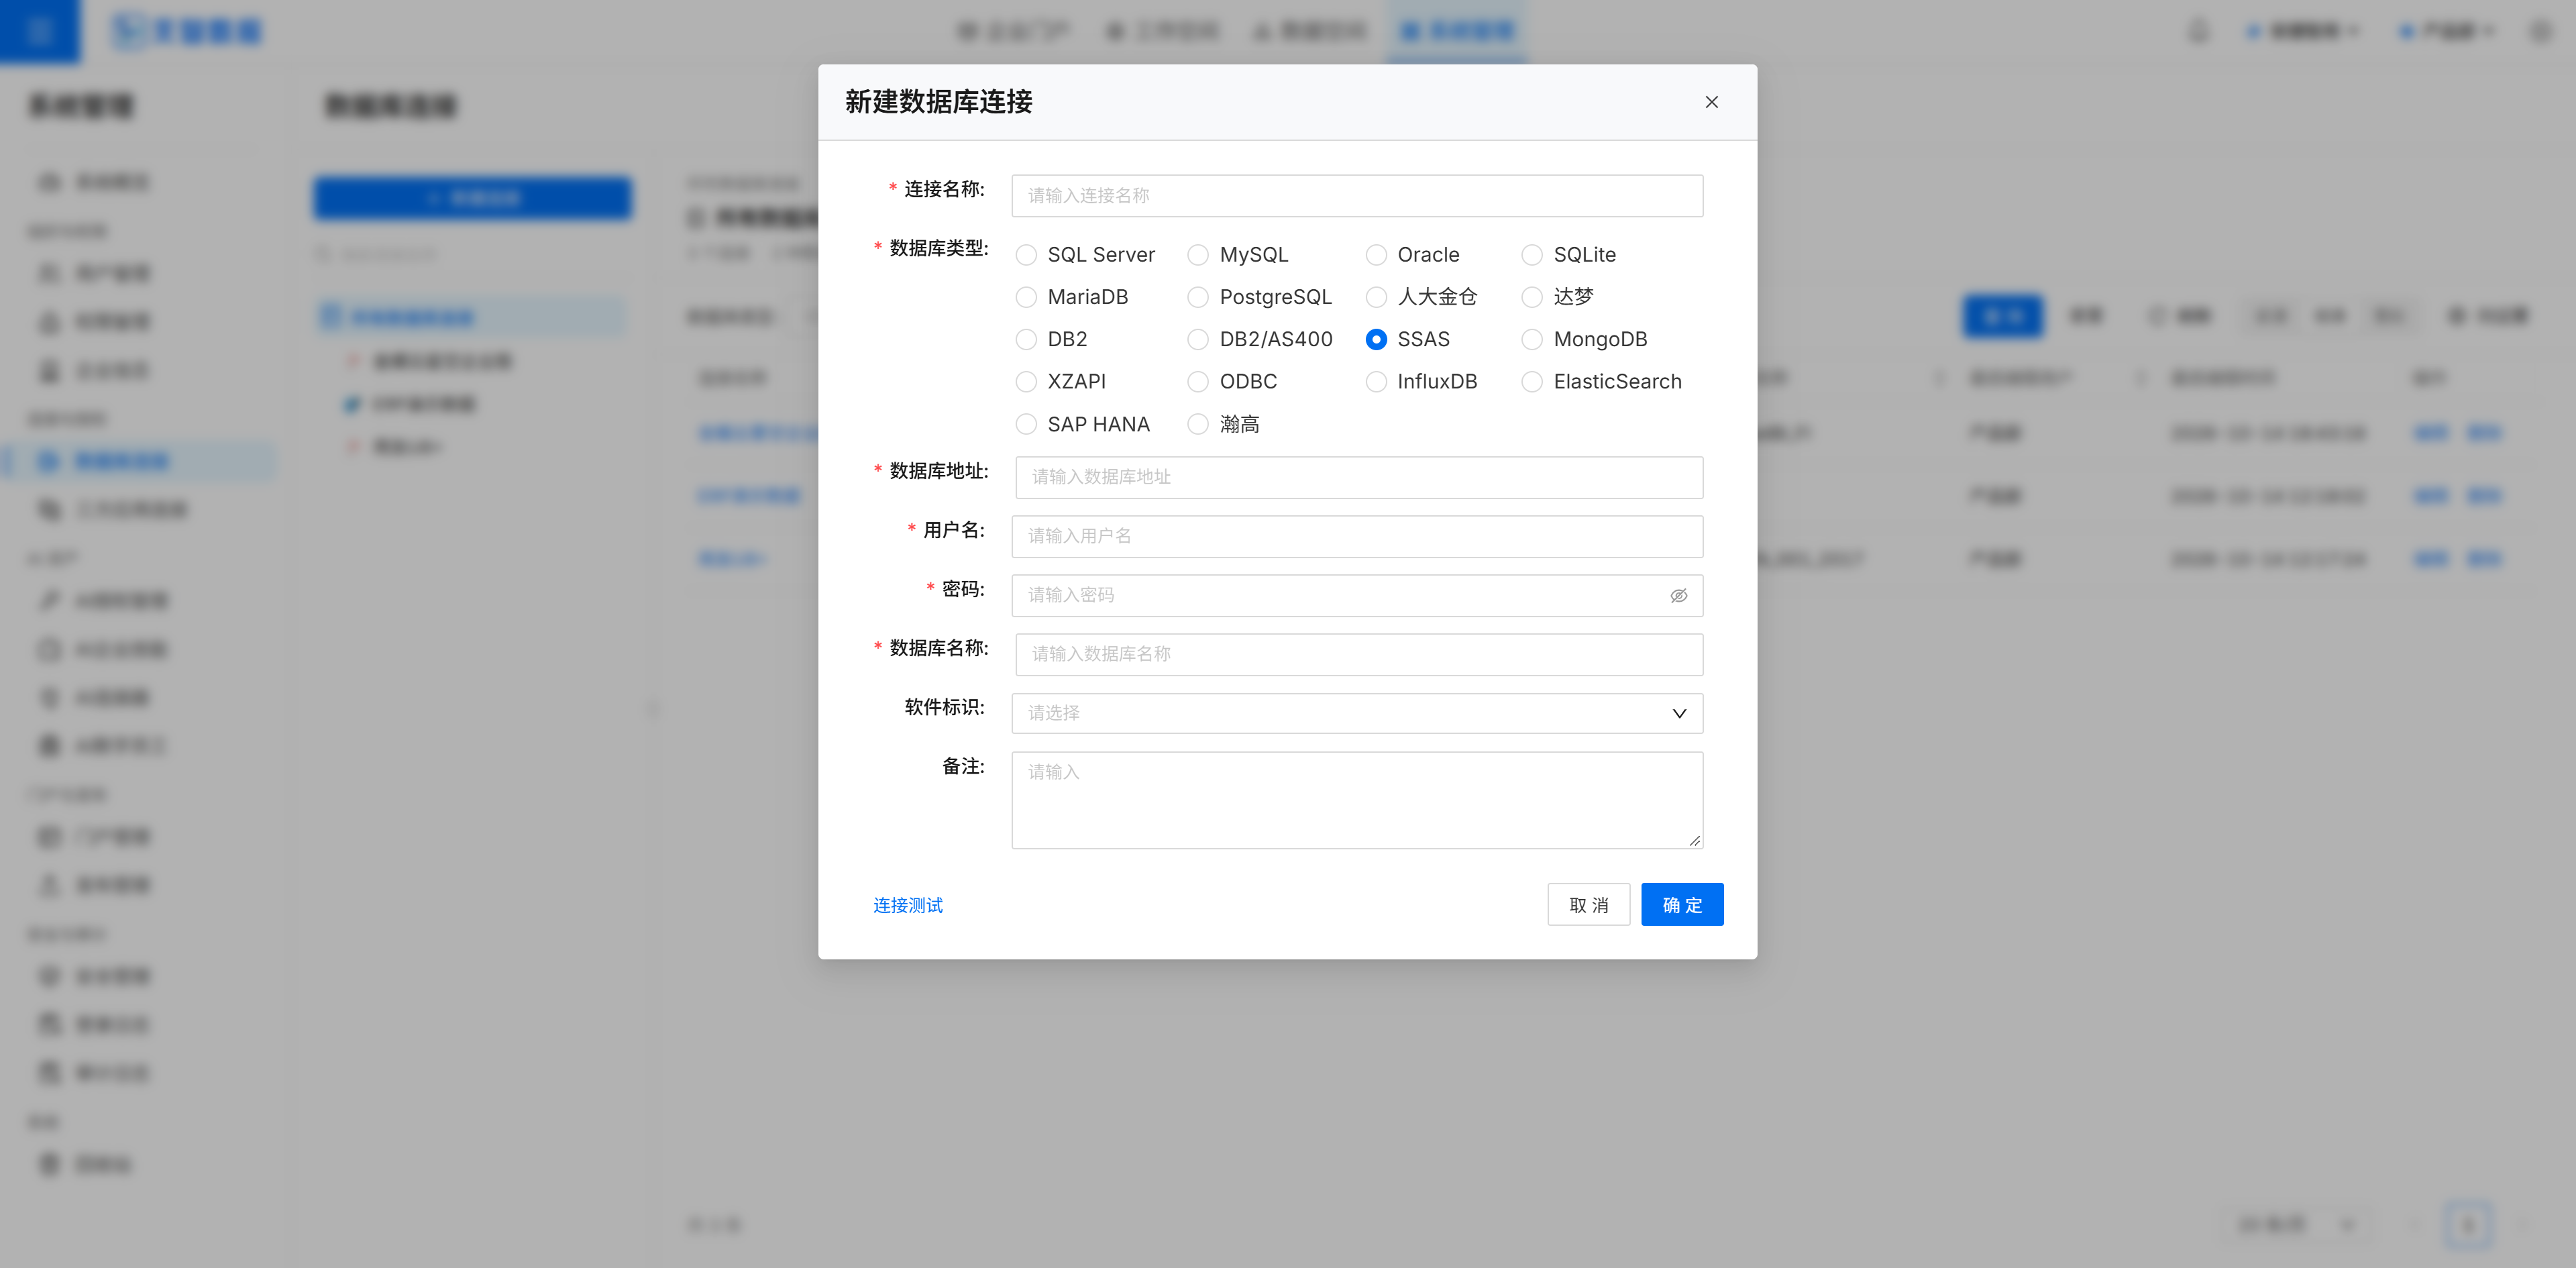Click the 连接名称 input field

tap(1357, 196)
